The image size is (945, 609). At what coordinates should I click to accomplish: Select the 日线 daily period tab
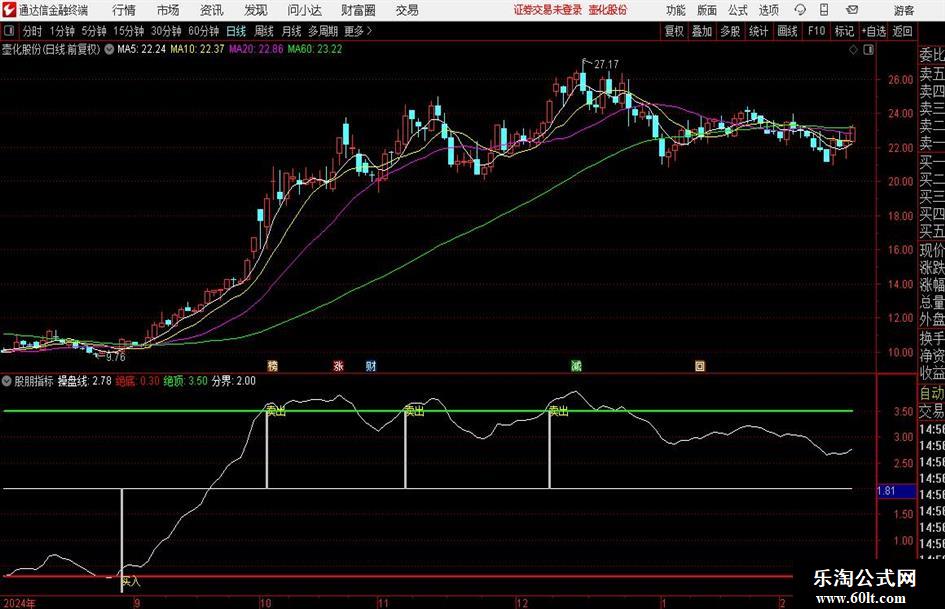click(236, 31)
